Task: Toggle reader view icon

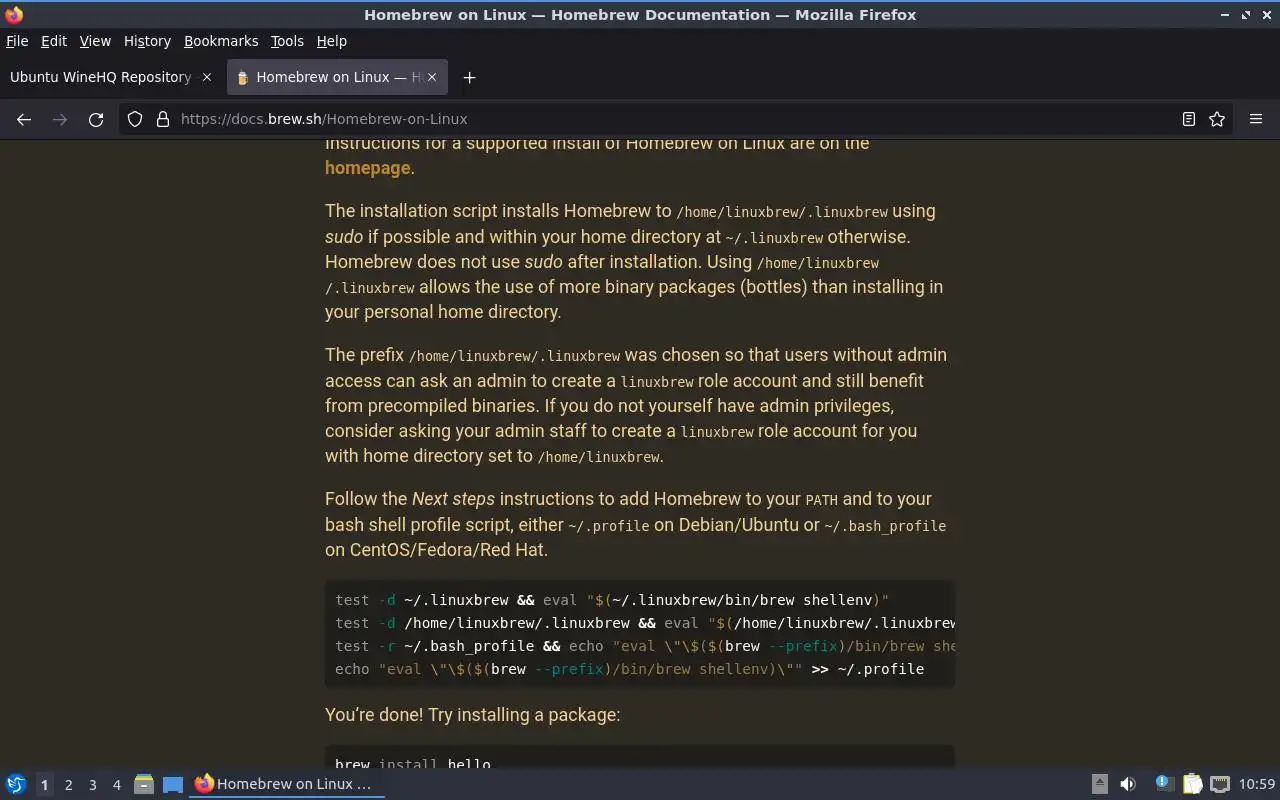Action: tap(1189, 119)
